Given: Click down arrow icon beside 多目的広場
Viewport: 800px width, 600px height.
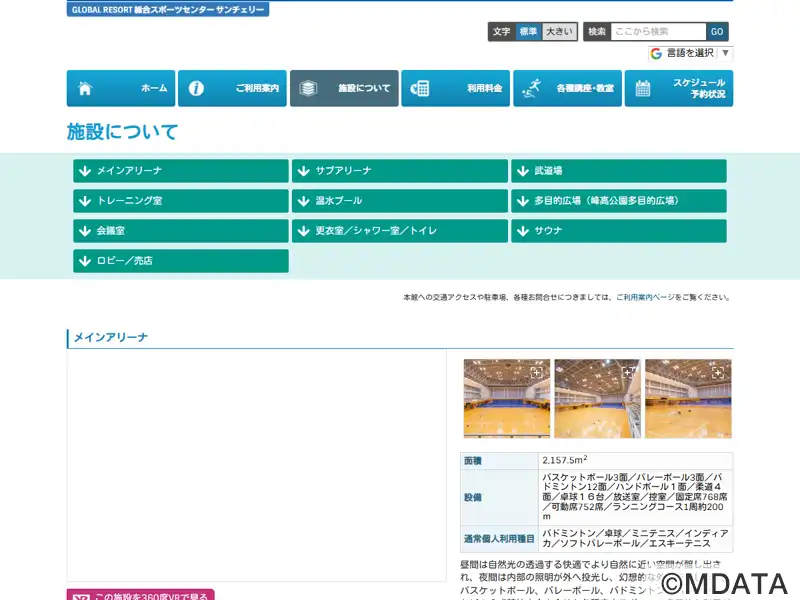Looking at the screenshot, I should [x=522, y=201].
